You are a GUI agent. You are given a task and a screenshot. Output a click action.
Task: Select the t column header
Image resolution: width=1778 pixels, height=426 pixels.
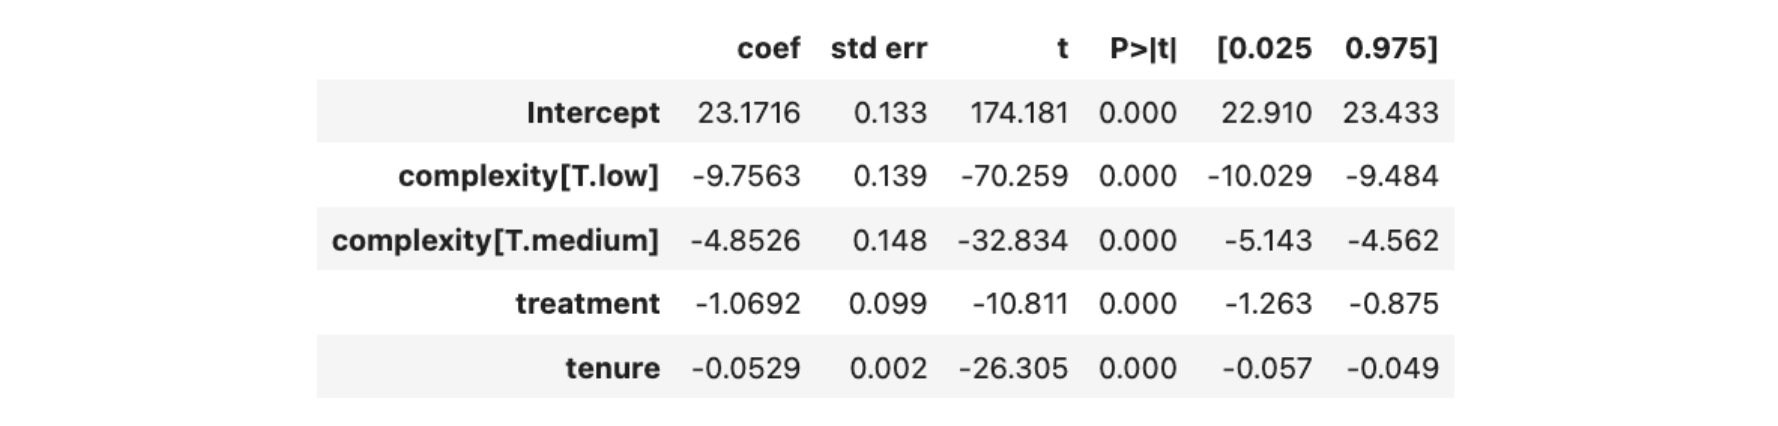[x=1062, y=48]
